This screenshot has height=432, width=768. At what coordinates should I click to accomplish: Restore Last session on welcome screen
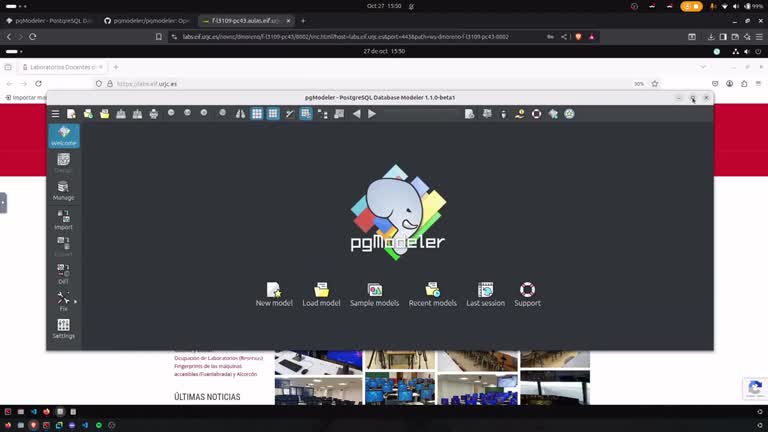coord(485,294)
